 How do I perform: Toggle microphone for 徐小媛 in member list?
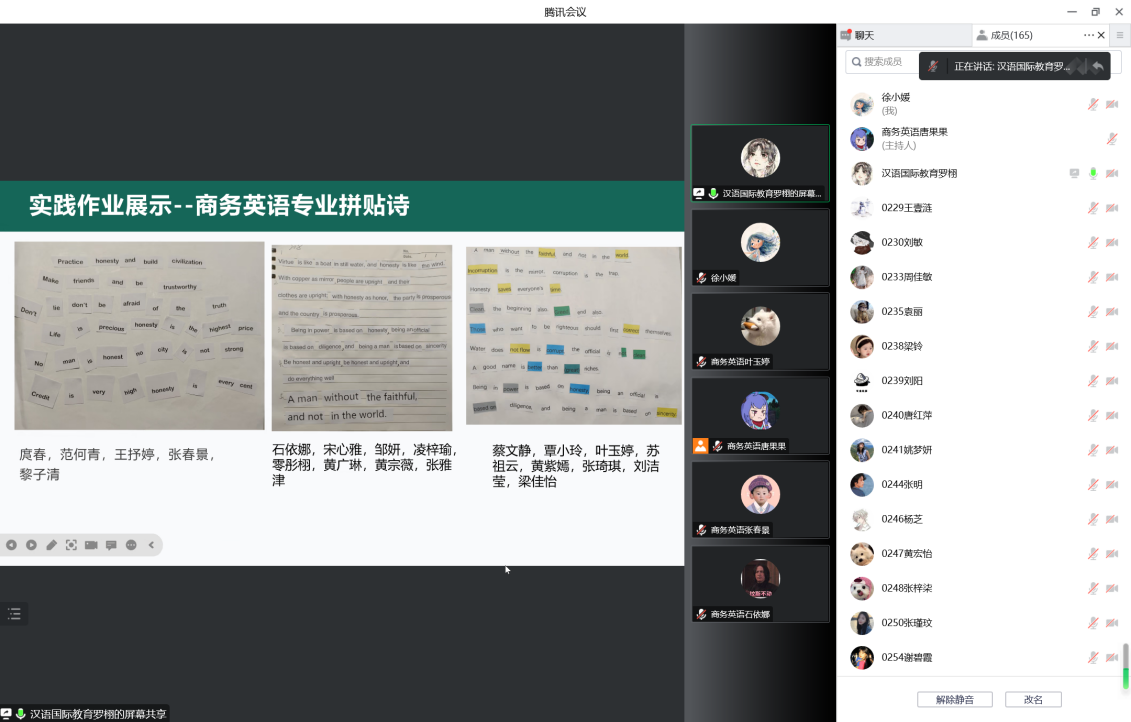tap(1093, 104)
